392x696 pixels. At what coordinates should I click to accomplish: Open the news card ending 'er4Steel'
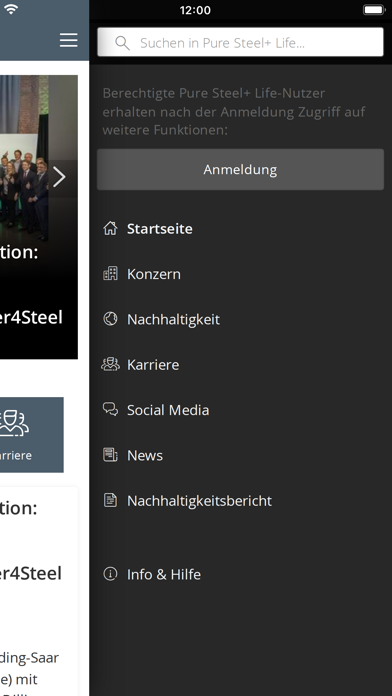[39, 591]
